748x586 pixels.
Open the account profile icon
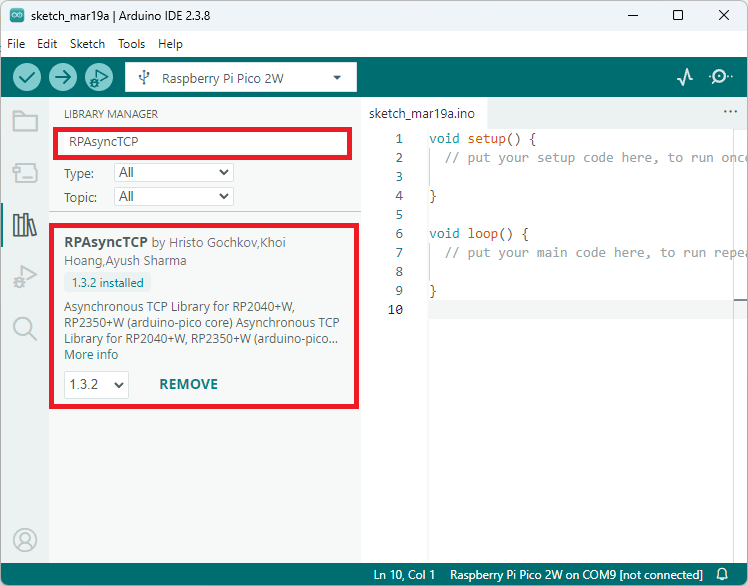point(25,540)
